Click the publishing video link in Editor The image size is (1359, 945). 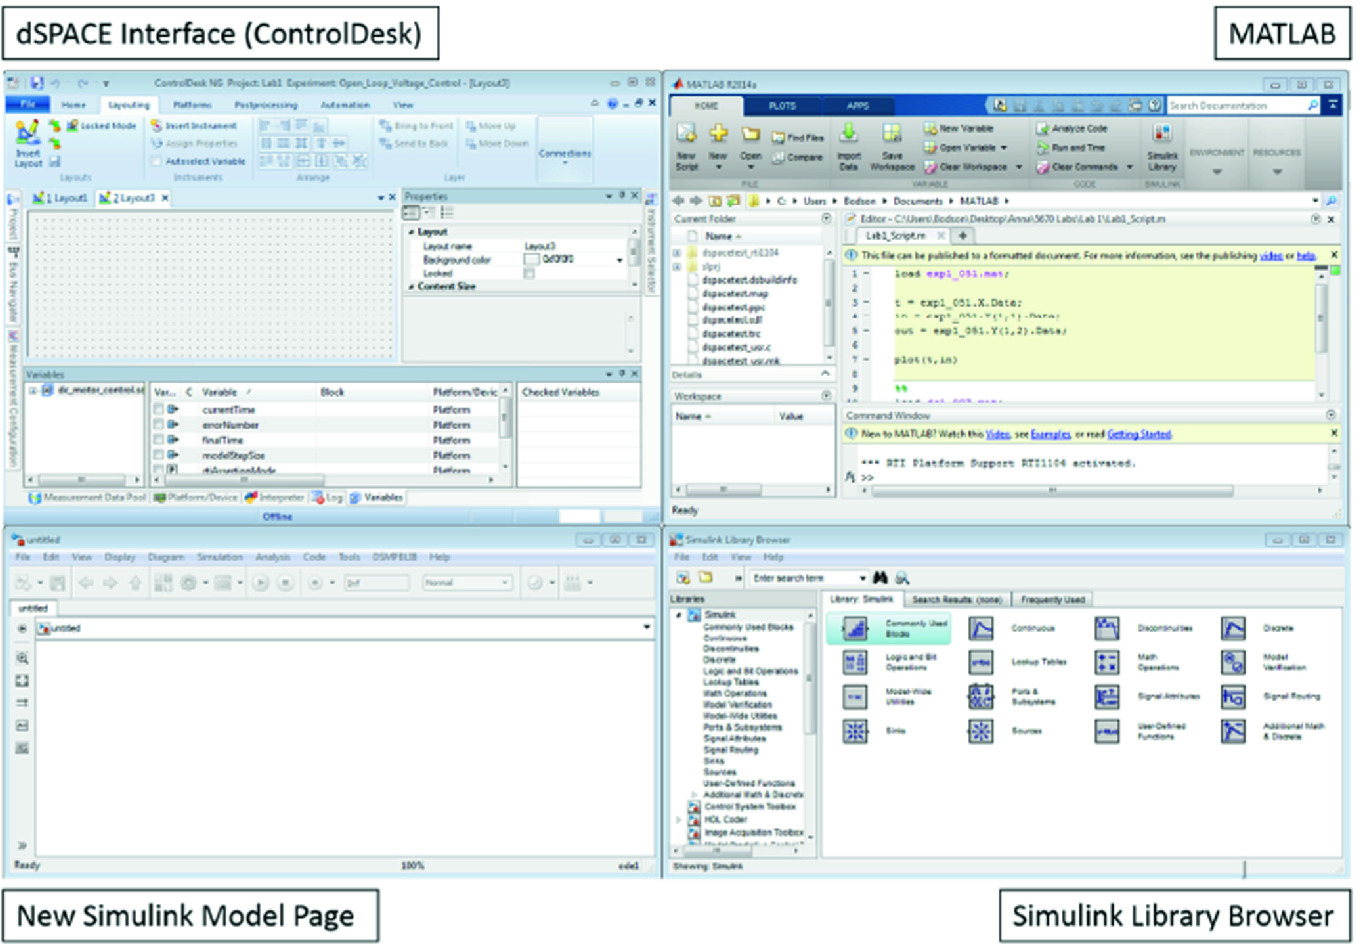(x=1270, y=256)
